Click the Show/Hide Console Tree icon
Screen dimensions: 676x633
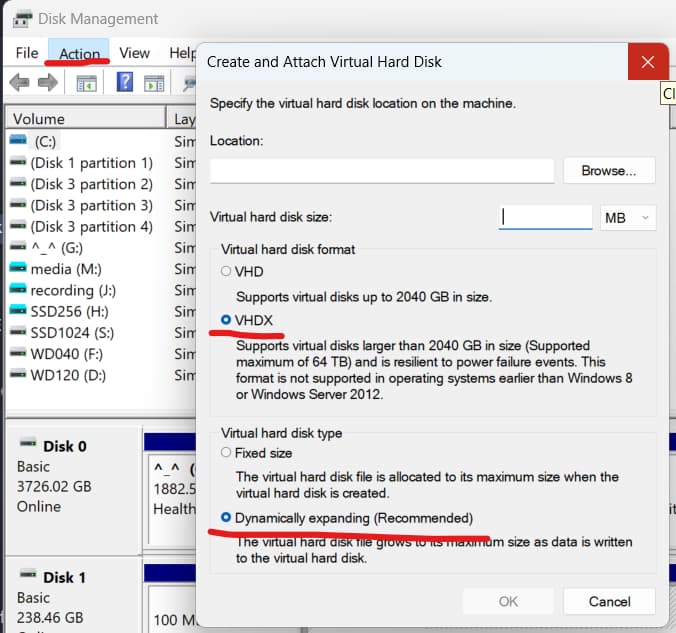pyautogui.click(x=87, y=82)
